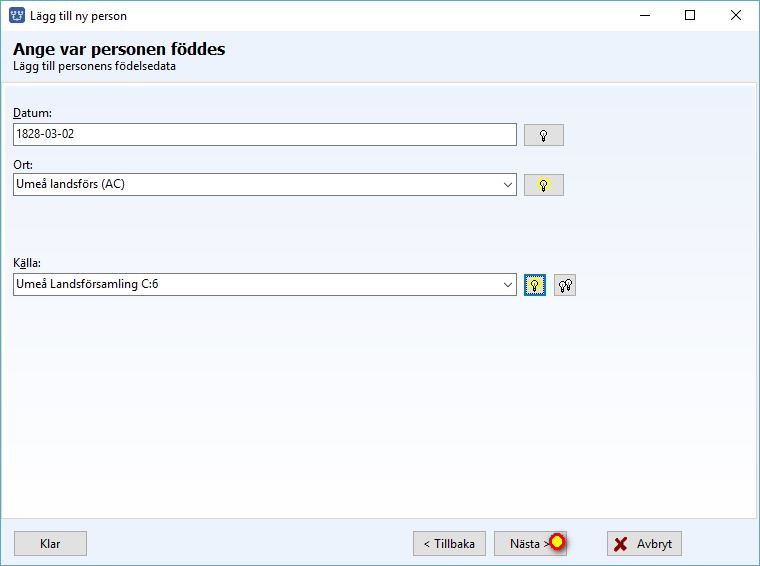Finish by clicking the Klar button
Viewport: 760px width, 566px height.
50,544
